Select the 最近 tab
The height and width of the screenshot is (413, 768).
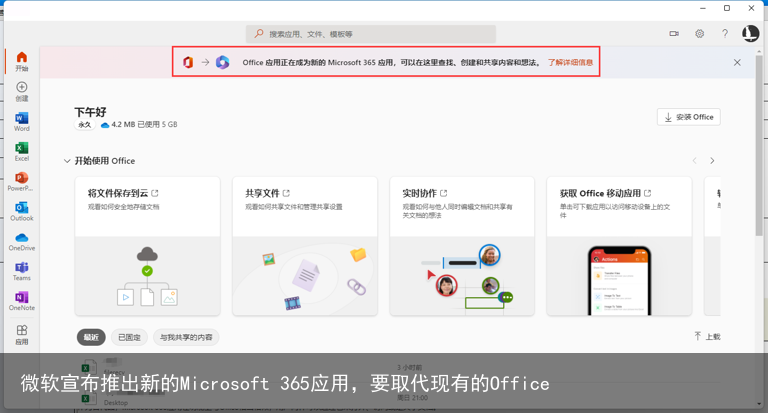point(91,337)
